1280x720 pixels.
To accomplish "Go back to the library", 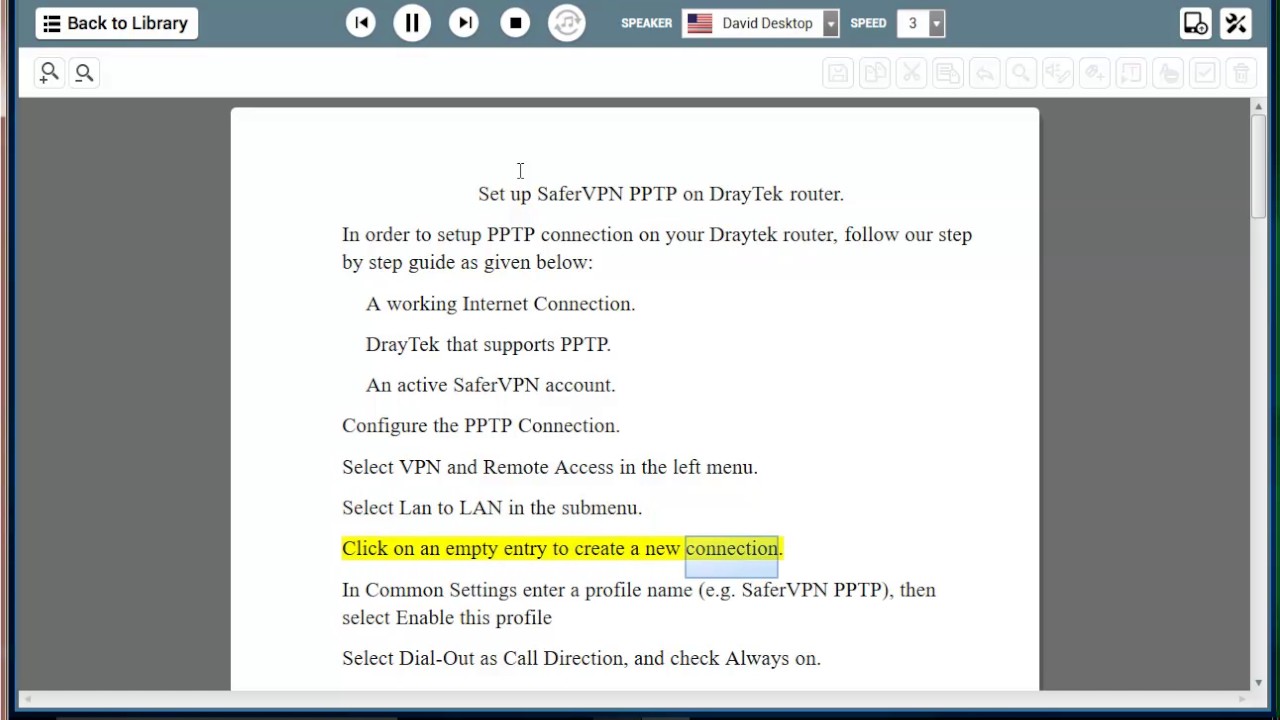I will pyautogui.click(x=117, y=23).
